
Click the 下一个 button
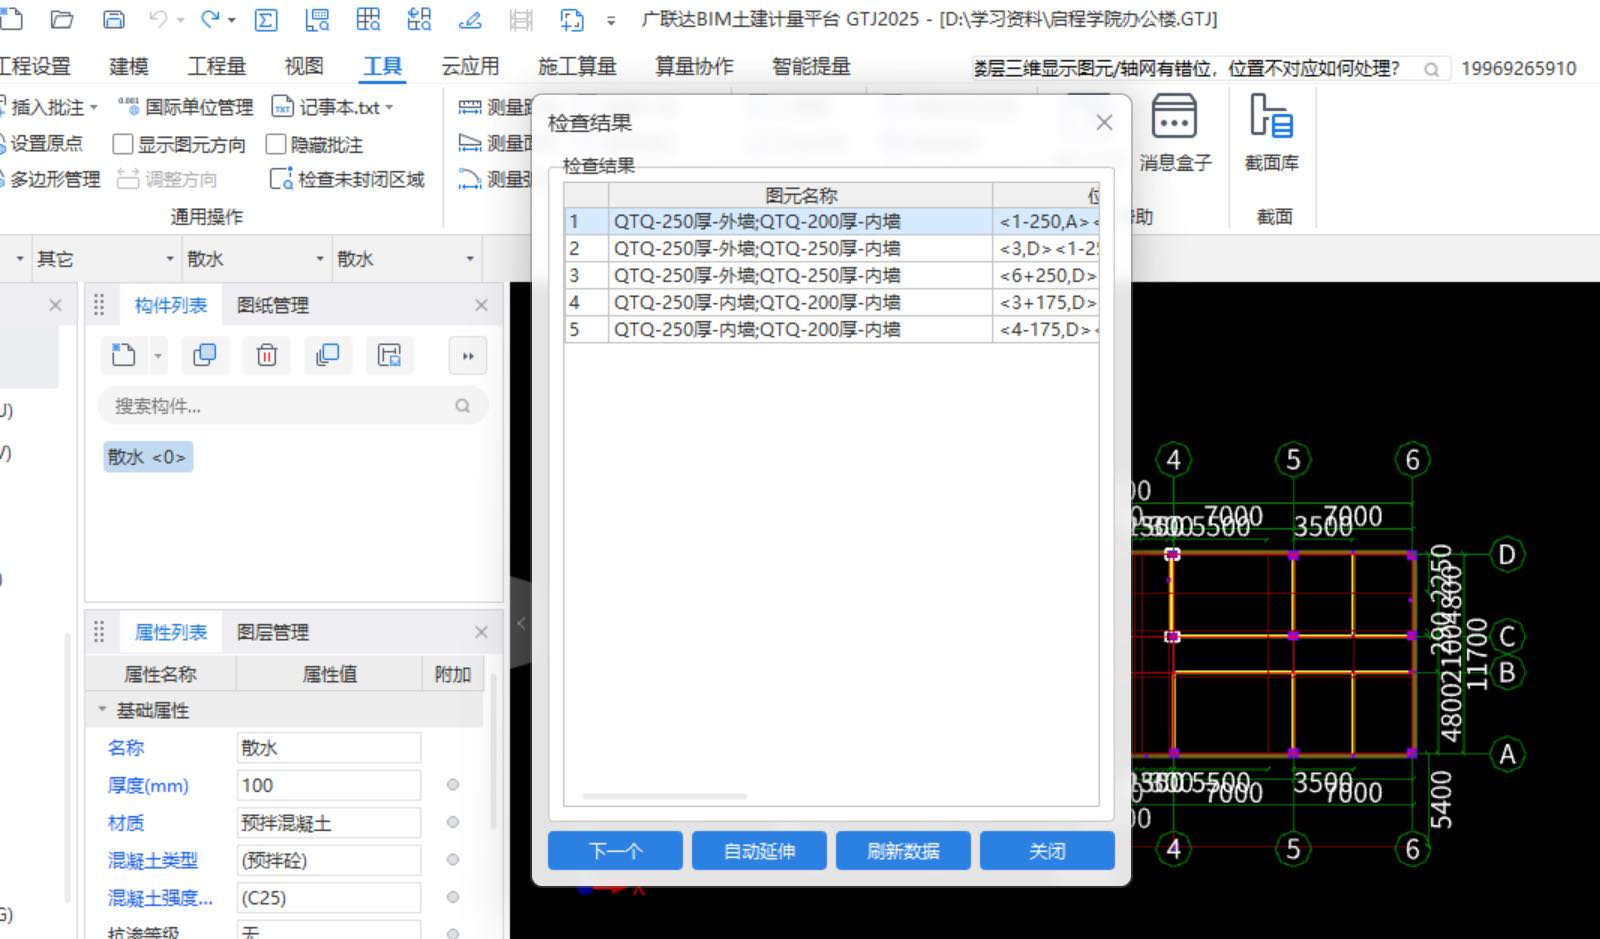point(615,851)
